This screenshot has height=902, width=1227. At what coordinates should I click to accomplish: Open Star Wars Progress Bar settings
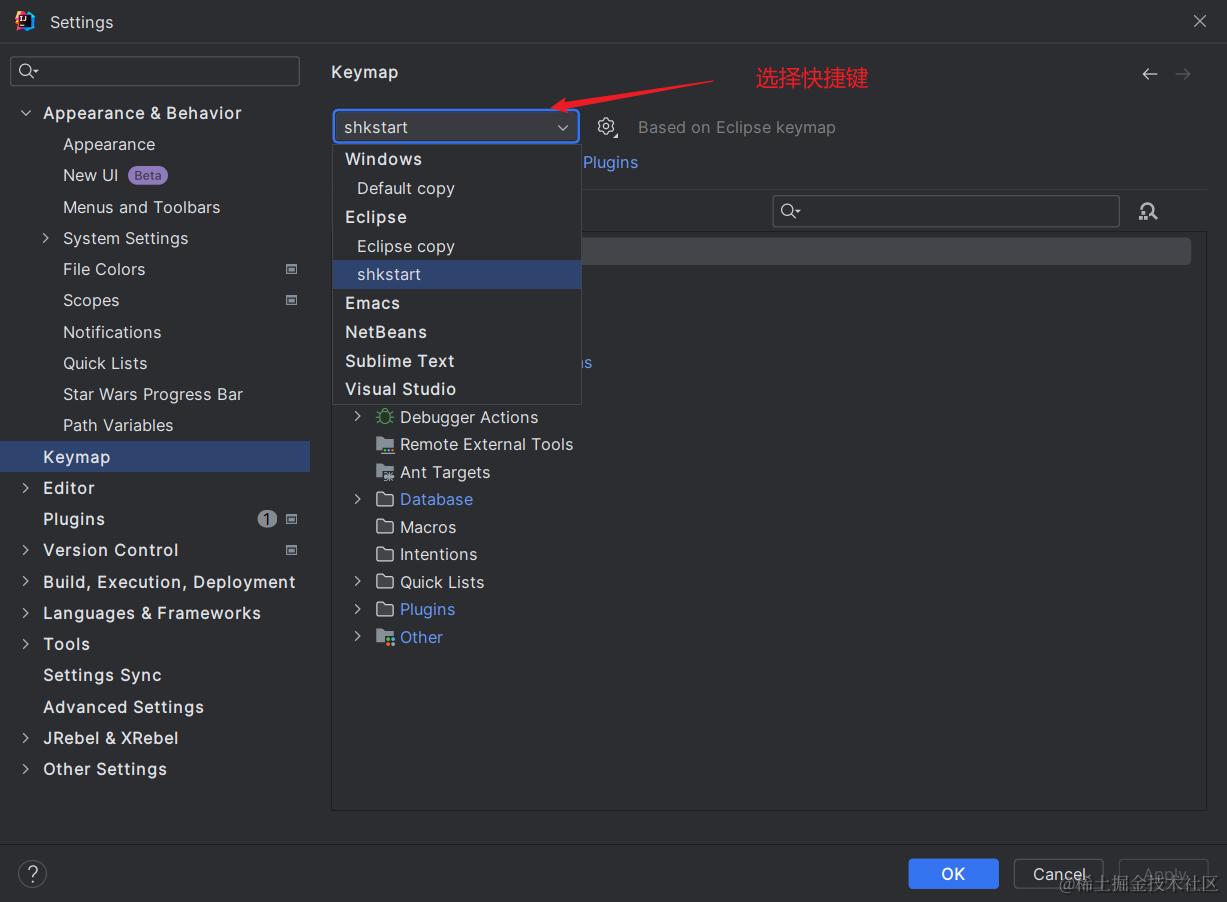pyautogui.click(x=153, y=394)
